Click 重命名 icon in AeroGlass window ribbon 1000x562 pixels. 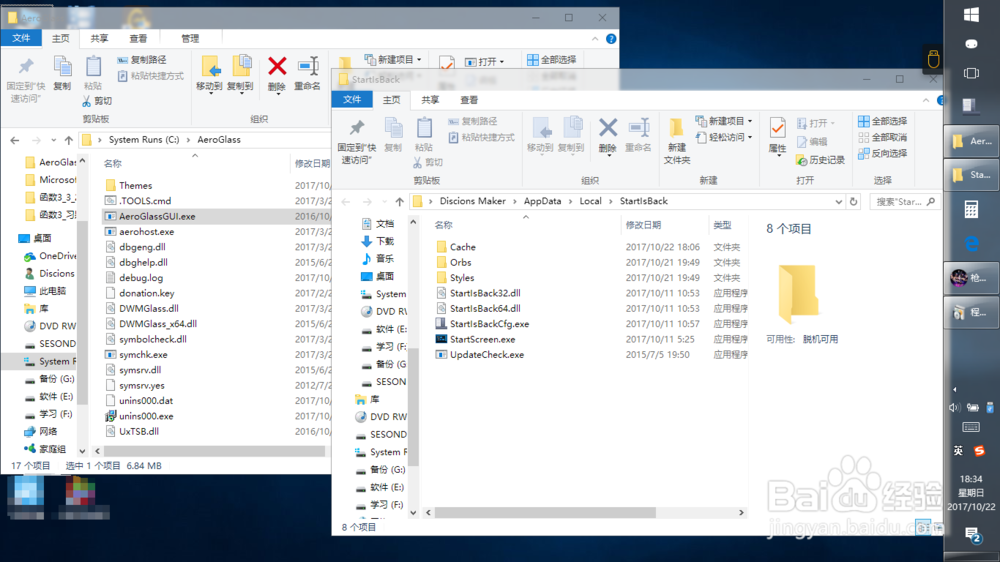click(307, 73)
